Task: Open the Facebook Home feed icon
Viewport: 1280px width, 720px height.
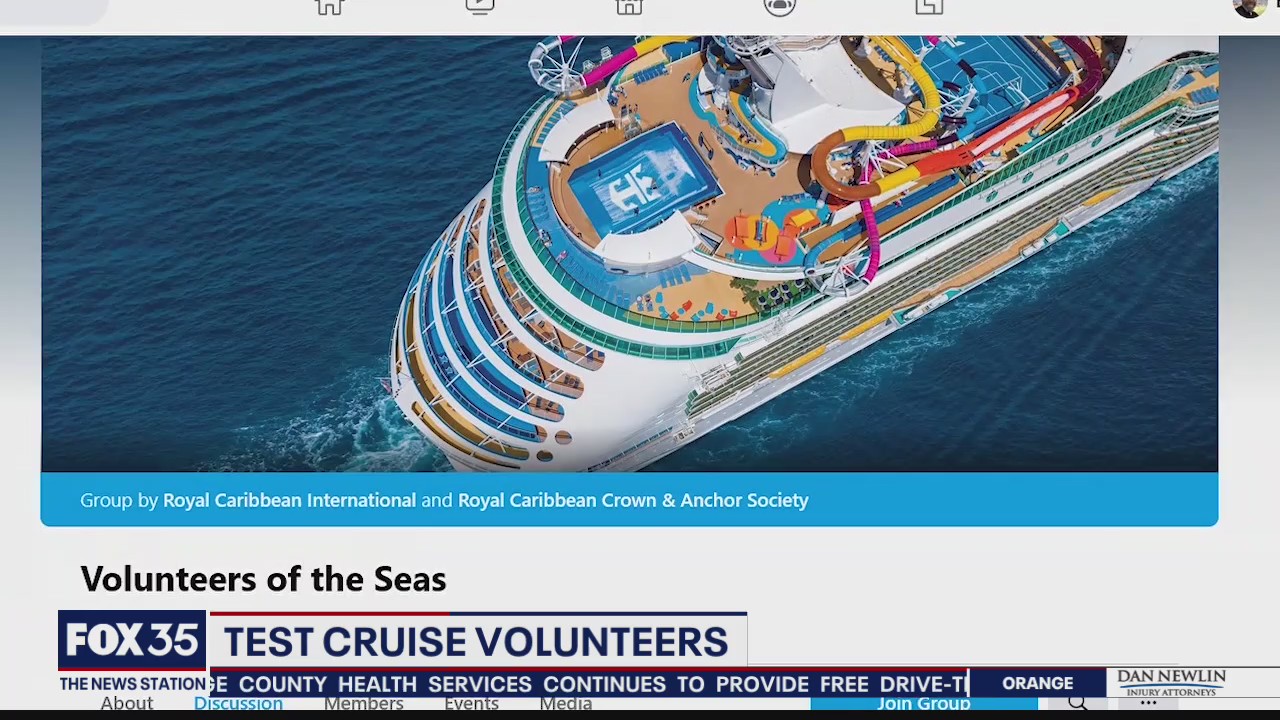Action: 329,8
